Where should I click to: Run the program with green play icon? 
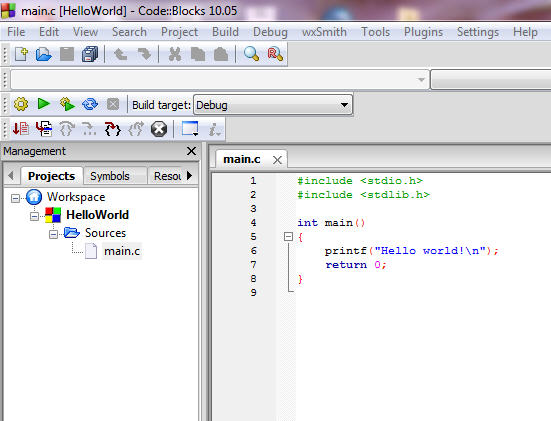(44, 104)
